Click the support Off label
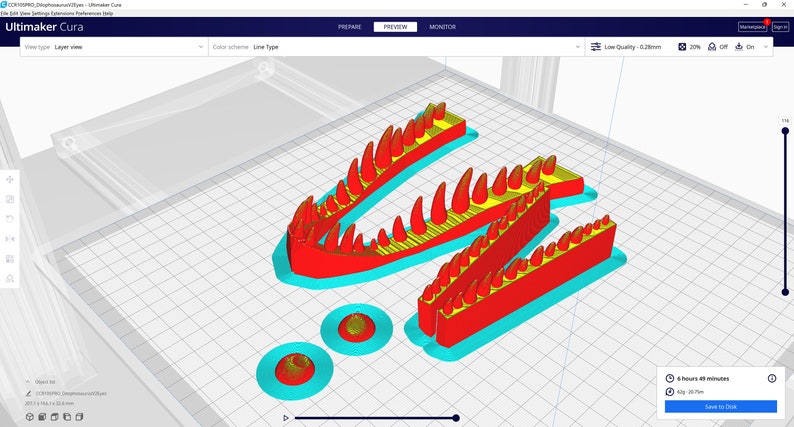The image size is (794, 427). tap(723, 47)
